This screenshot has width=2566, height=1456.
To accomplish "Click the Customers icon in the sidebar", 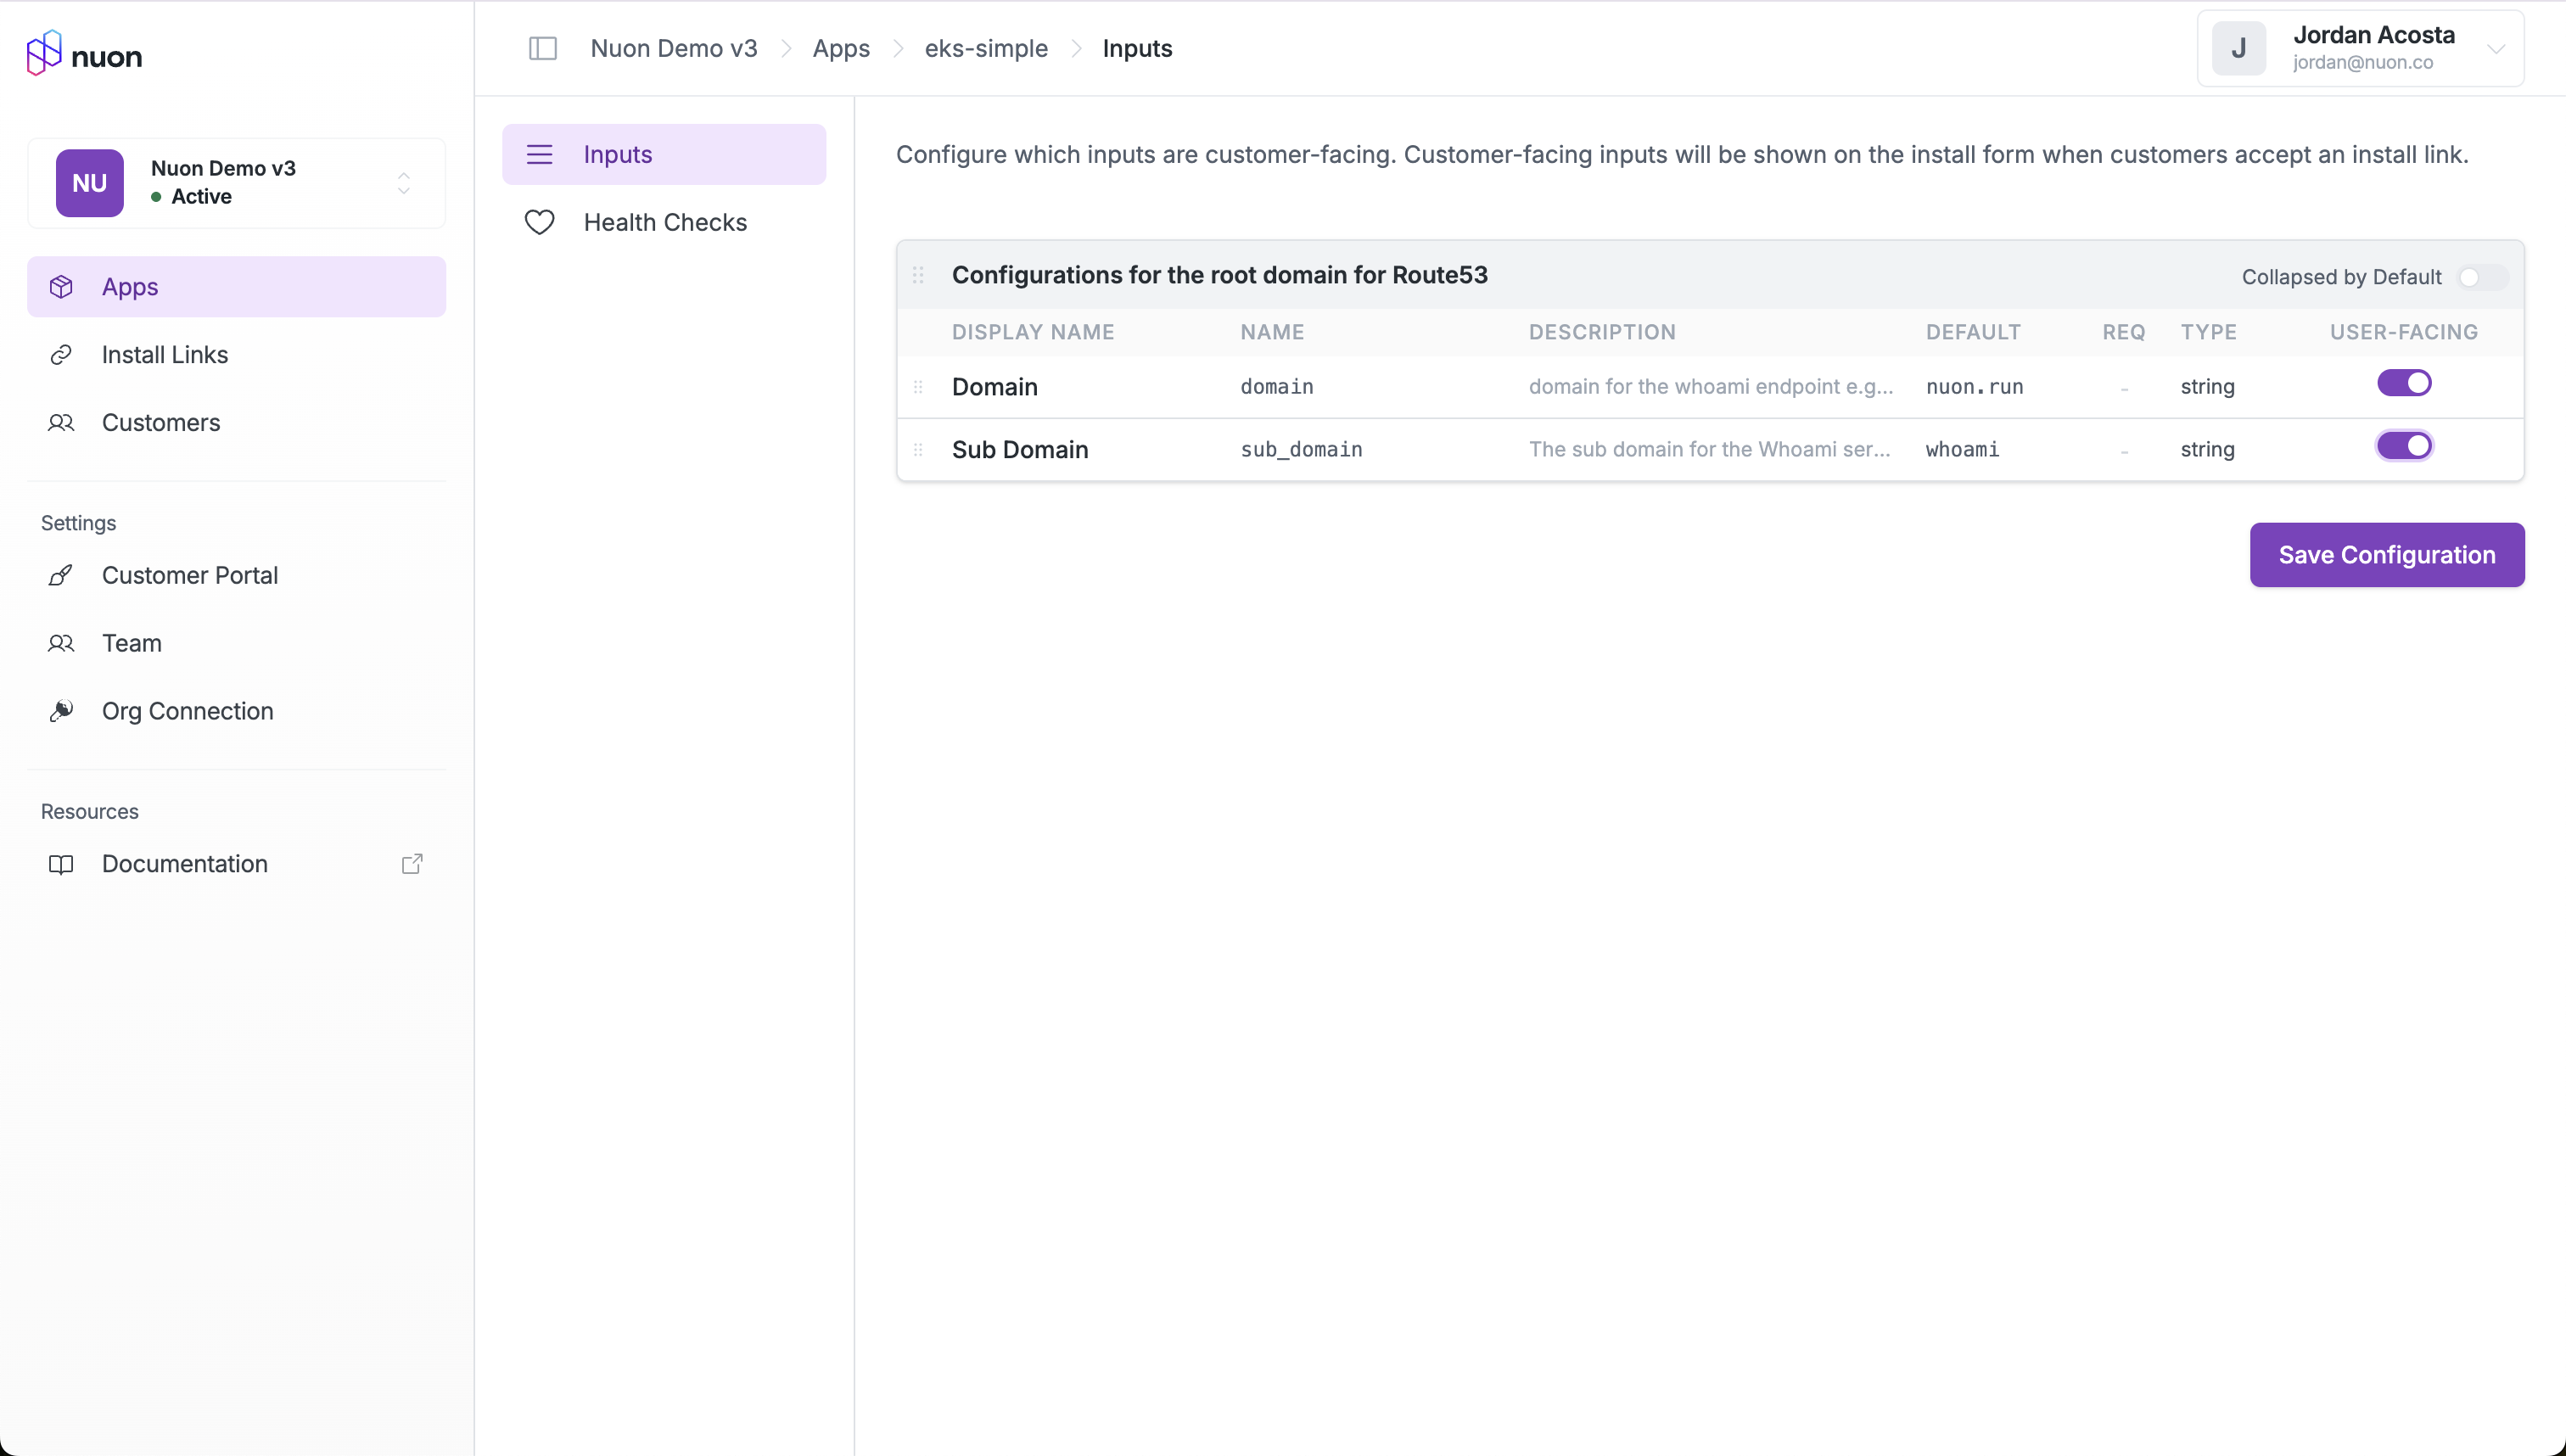I will 62,423.
